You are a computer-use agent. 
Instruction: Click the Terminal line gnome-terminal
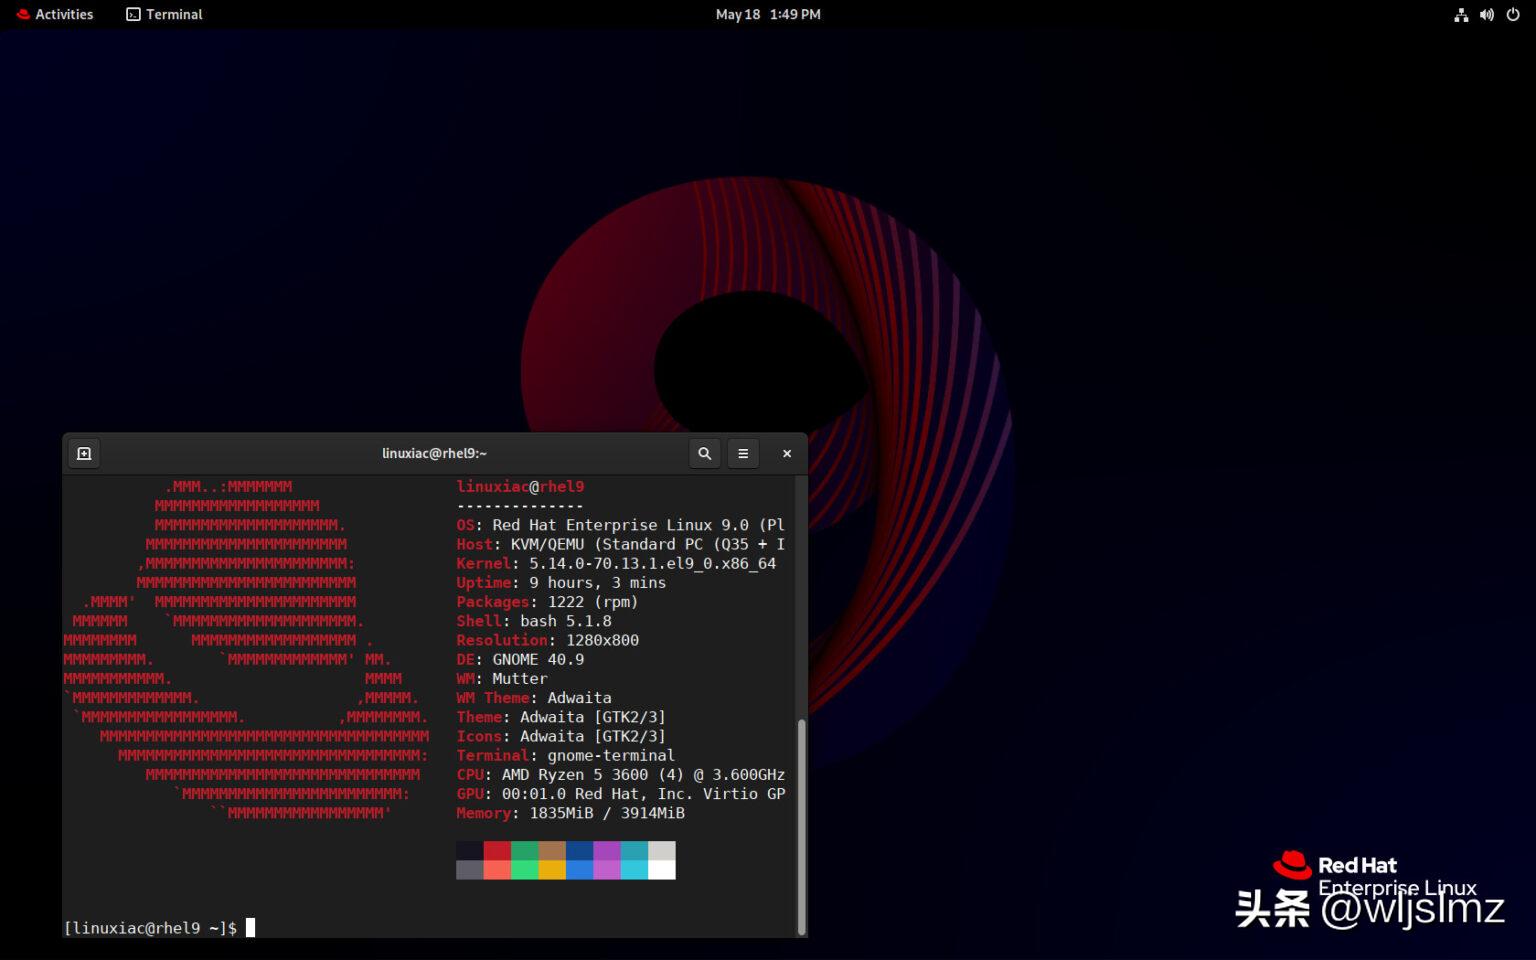(566, 755)
